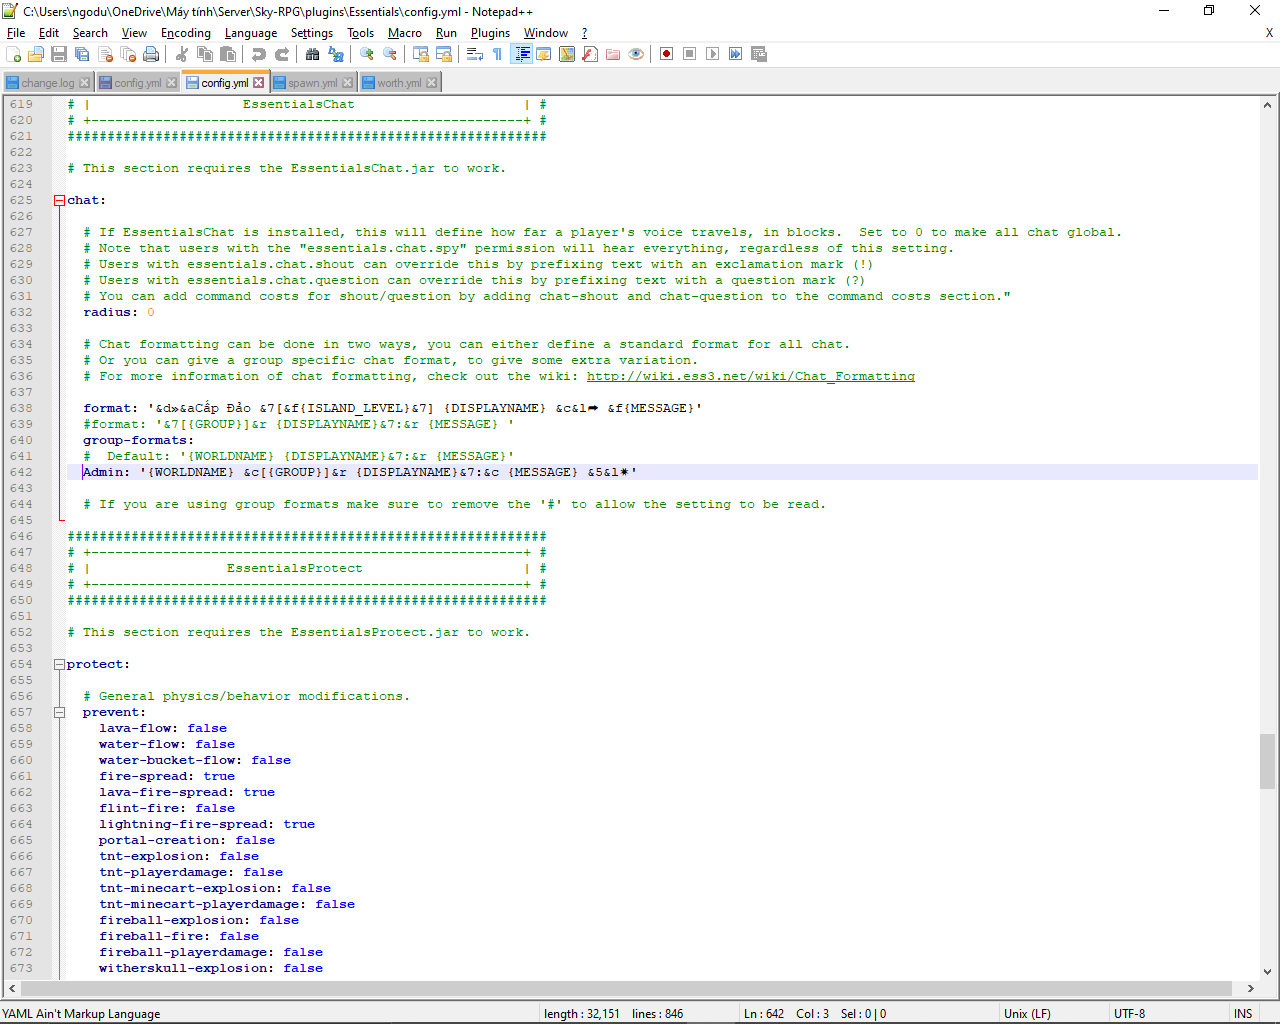Click the Undo arrow icon
The image size is (1280, 1024).
click(259, 54)
